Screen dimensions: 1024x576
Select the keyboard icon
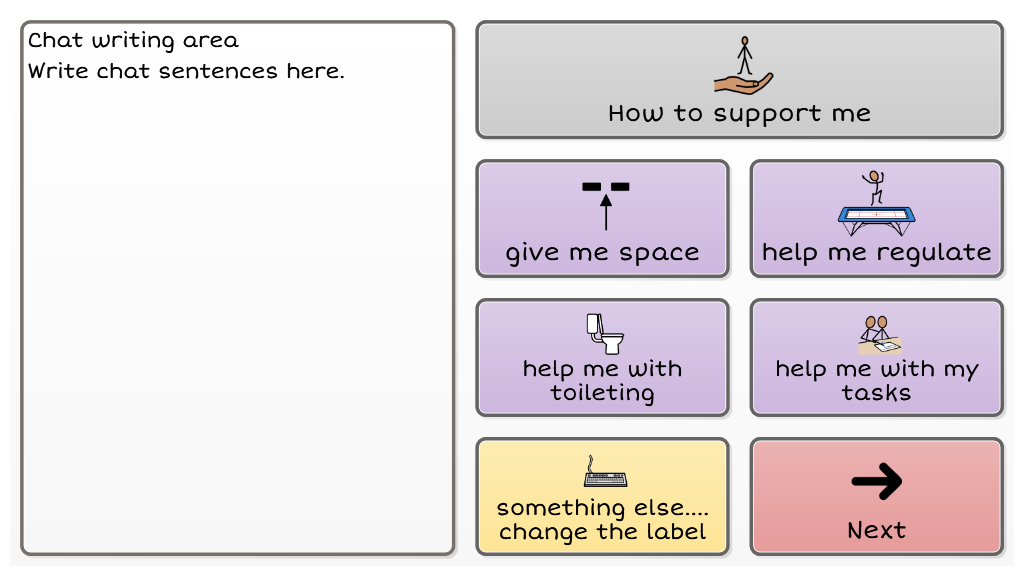click(604, 472)
